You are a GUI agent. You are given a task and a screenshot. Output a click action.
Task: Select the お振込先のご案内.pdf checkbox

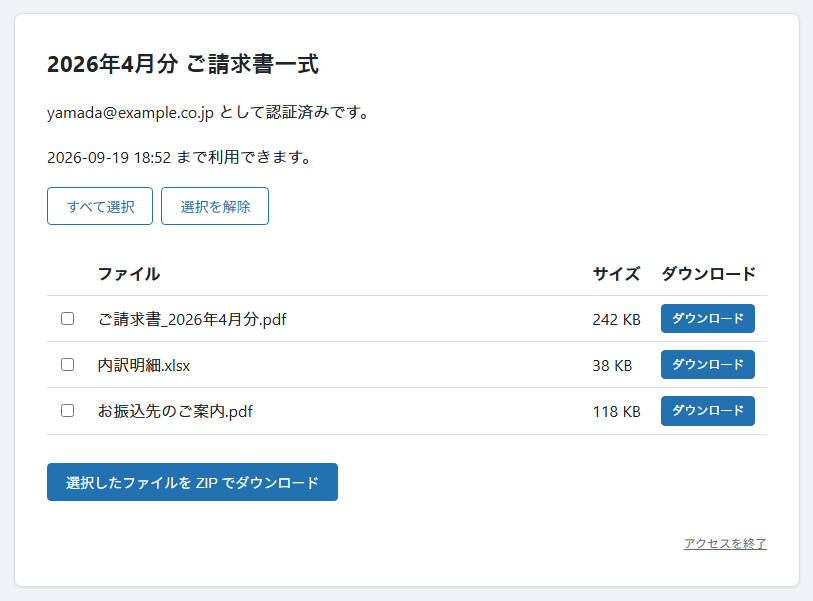tap(67, 411)
